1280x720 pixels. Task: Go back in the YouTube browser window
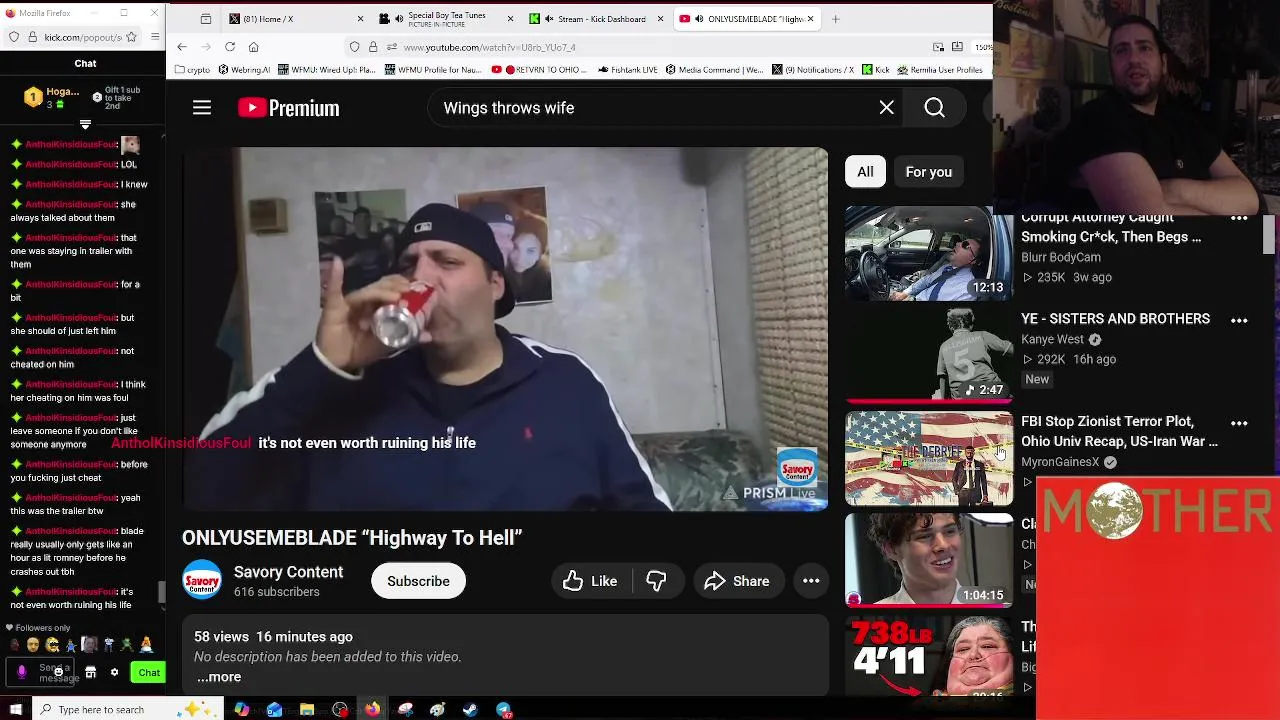pyautogui.click(x=182, y=47)
